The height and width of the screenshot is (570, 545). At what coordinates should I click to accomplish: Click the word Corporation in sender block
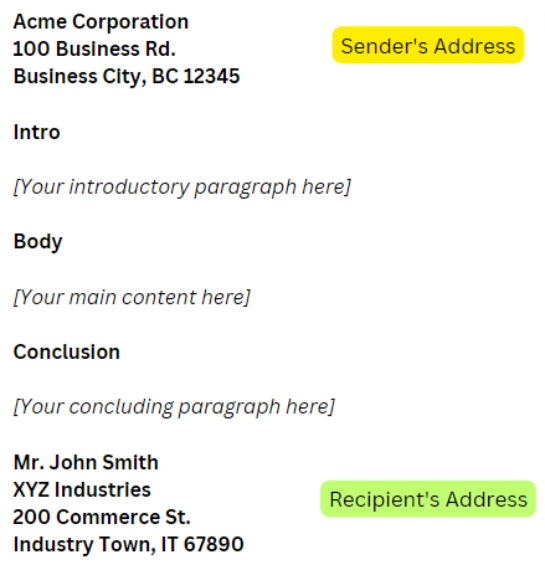[x=131, y=22]
